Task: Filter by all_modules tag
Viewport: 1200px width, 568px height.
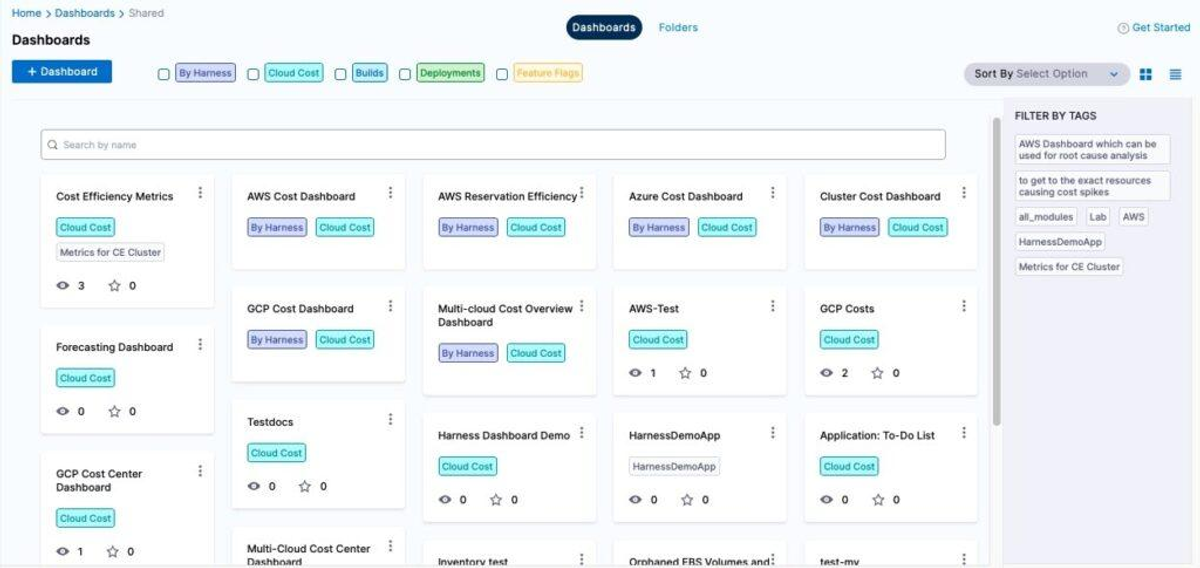Action: pyautogui.click(x=1046, y=216)
